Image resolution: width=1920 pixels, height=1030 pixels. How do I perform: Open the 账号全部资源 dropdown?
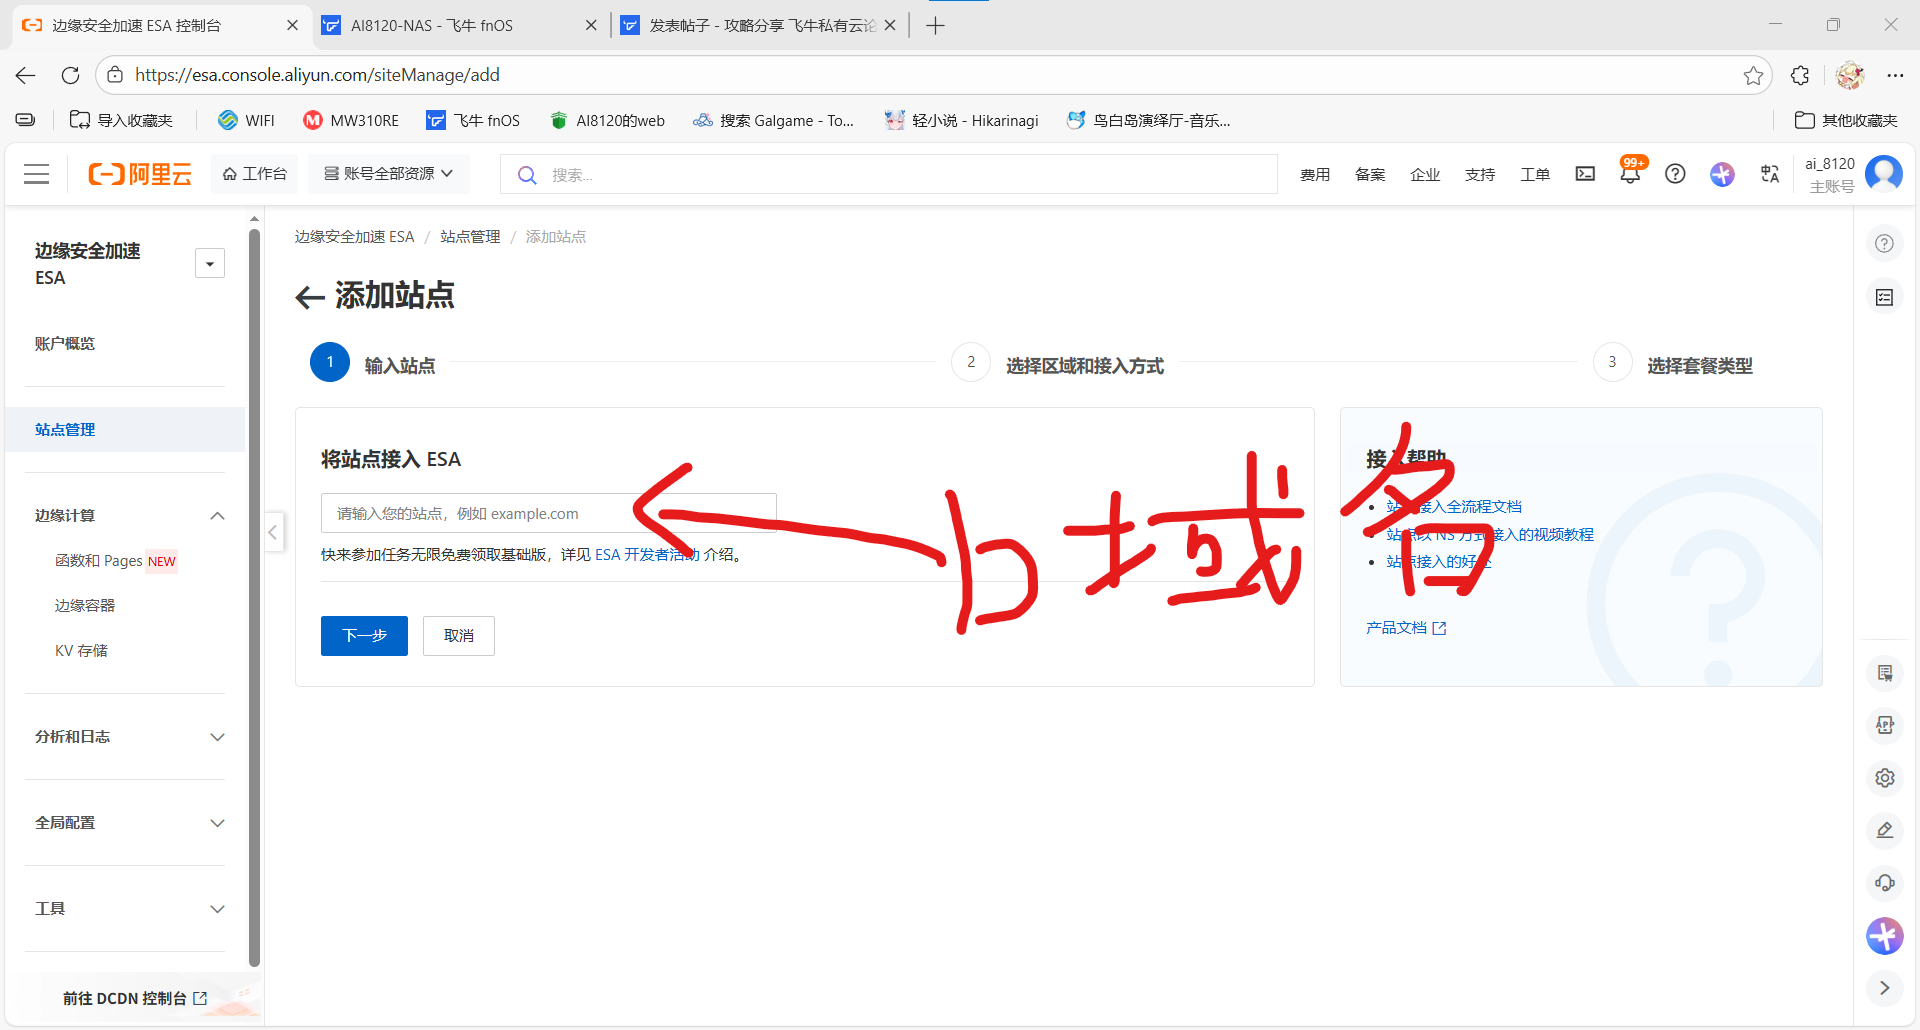pos(388,173)
